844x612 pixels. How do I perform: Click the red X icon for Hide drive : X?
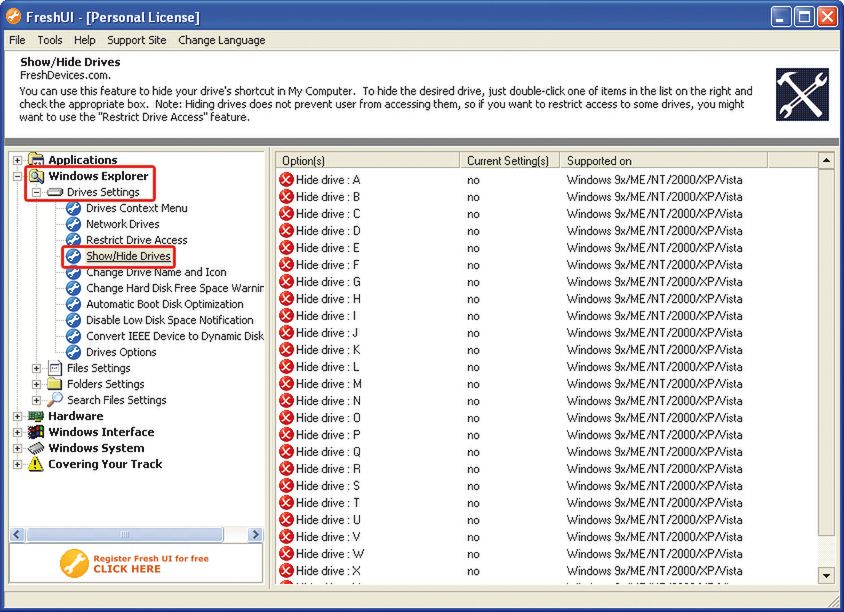click(286, 571)
